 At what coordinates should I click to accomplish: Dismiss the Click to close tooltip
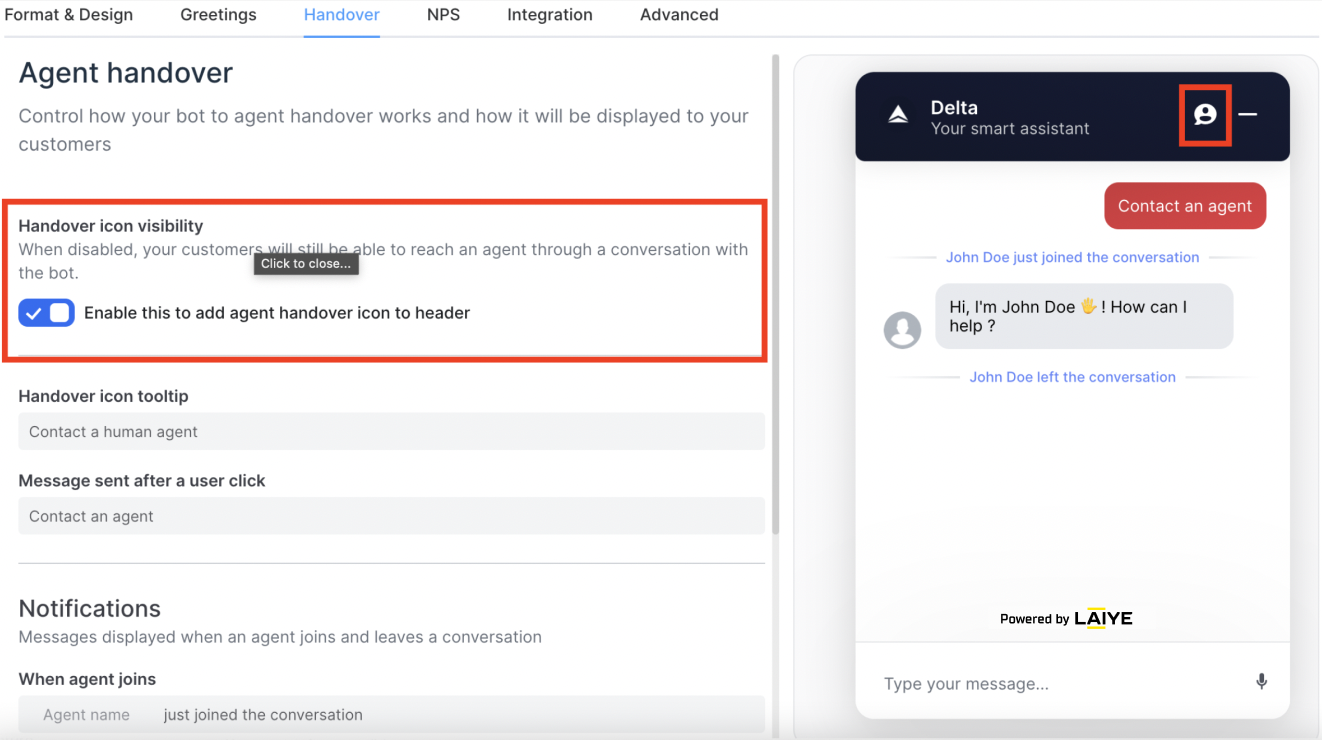(x=306, y=264)
